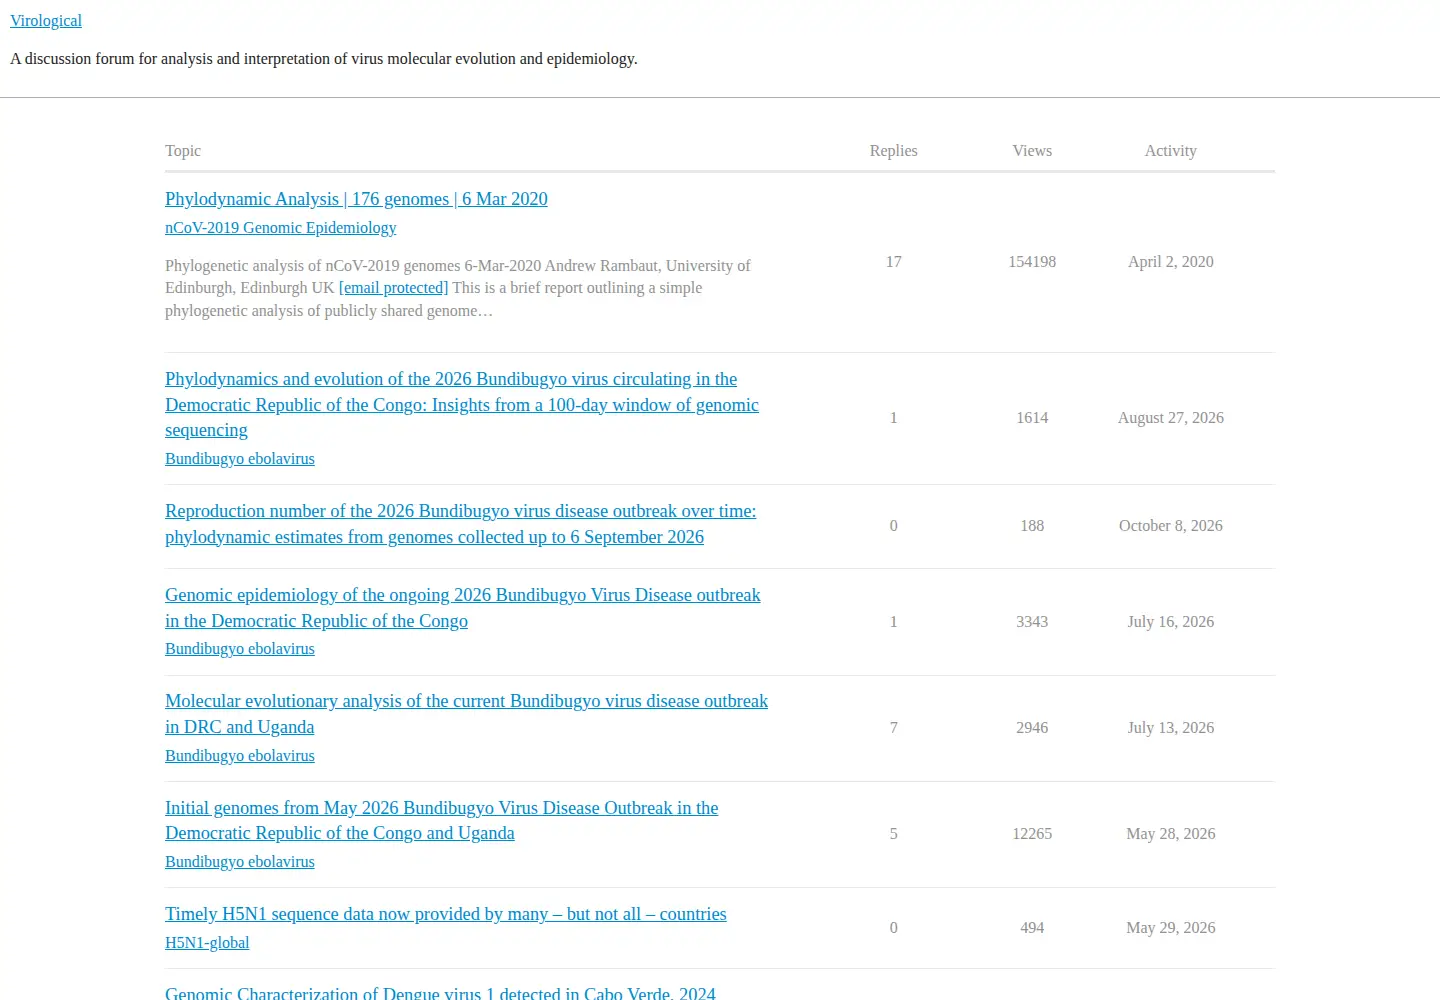Click the 188 views count
Screen dimensions: 1440x1000
[1032, 526]
